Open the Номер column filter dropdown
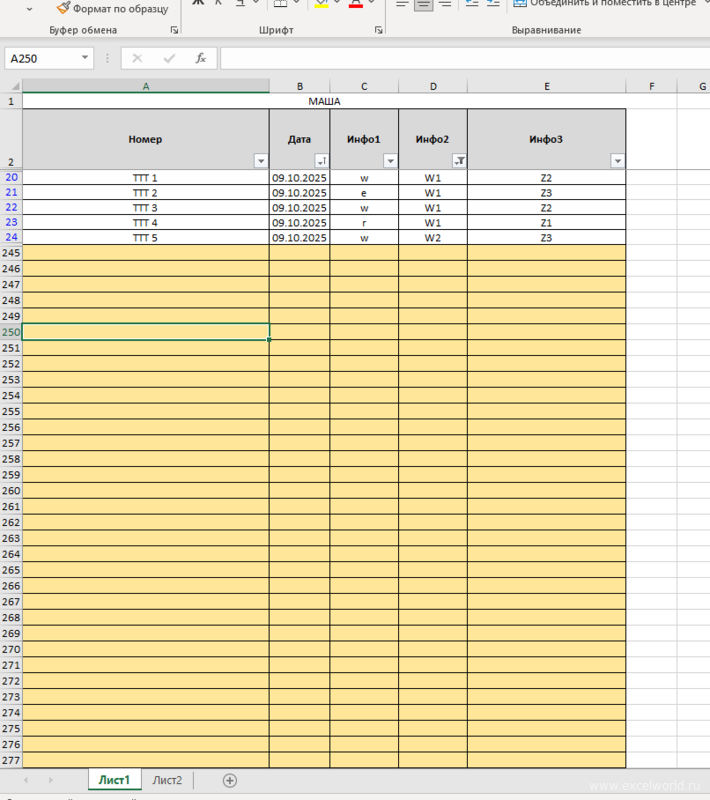 pyautogui.click(x=261, y=161)
